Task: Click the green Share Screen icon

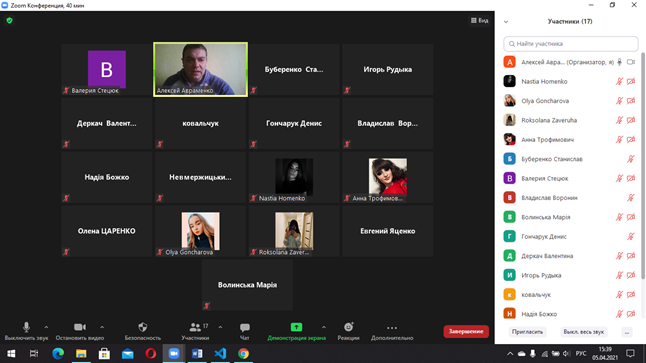Action: pyautogui.click(x=296, y=327)
